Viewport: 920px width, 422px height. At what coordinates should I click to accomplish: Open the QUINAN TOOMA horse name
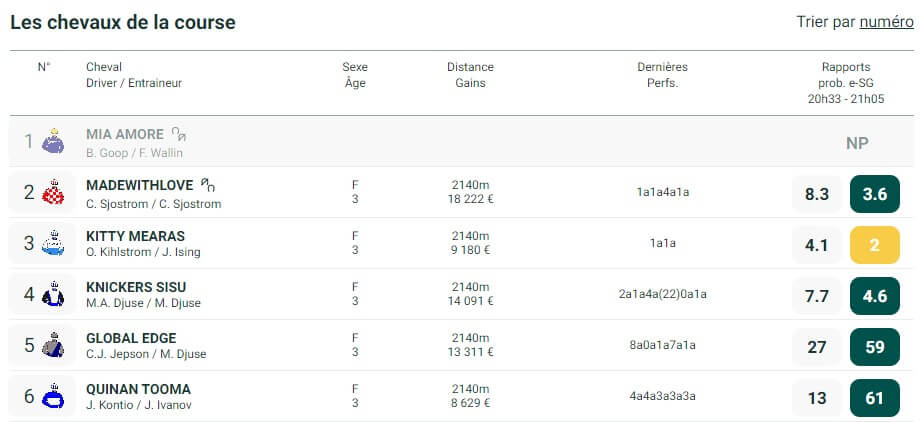pyautogui.click(x=138, y=390)
